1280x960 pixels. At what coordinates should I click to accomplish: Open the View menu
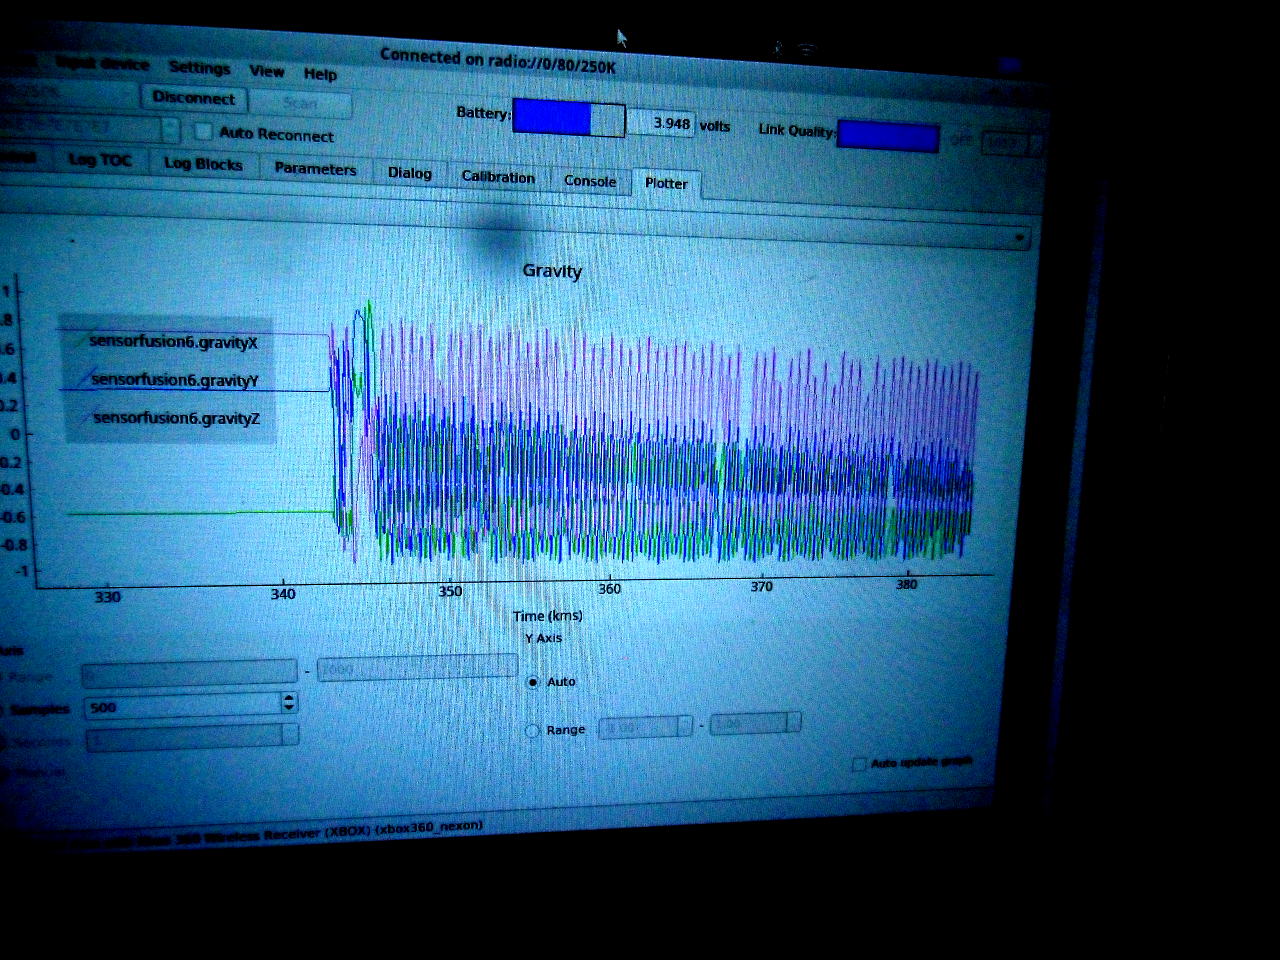[x=266, y=71]
